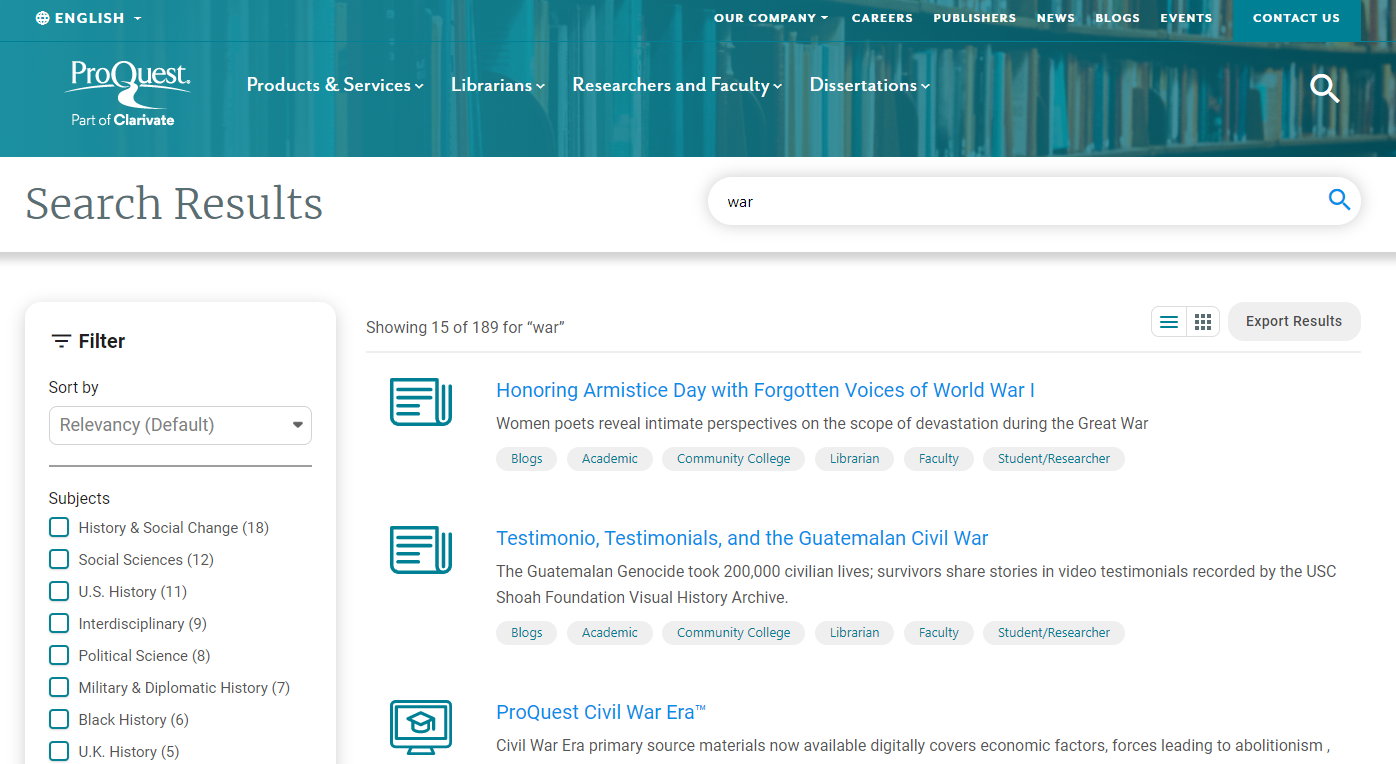This screenshot has height=764, width=1396.
Task: Expand Our Company menu
Action: tap(771, 18)
